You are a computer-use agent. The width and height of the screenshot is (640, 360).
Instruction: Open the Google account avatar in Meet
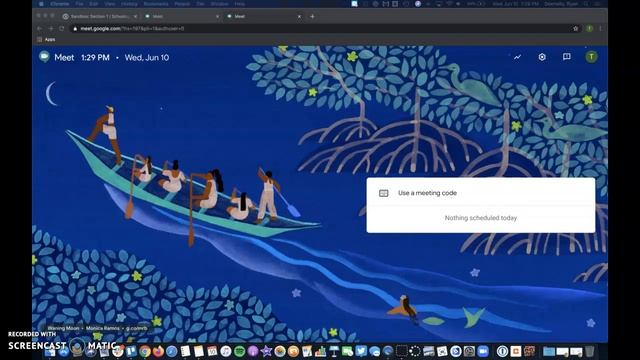pyautogui.click(x=591, y=57)
